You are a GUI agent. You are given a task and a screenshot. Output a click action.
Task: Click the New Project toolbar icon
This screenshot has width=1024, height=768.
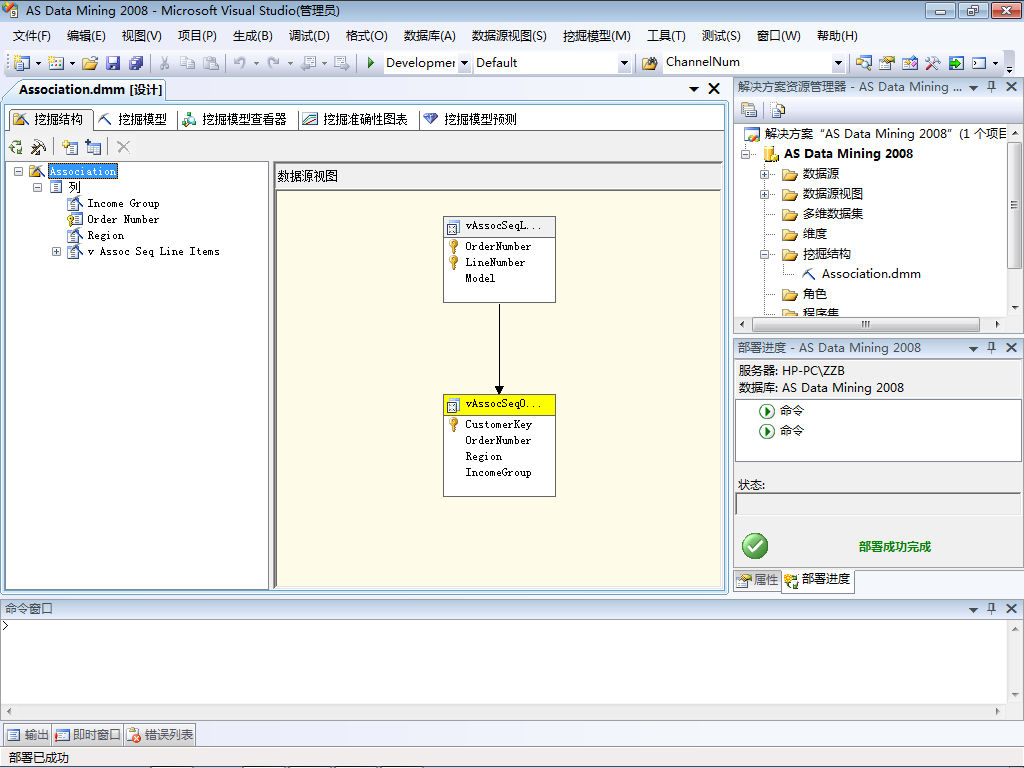(x=22, y=63)
